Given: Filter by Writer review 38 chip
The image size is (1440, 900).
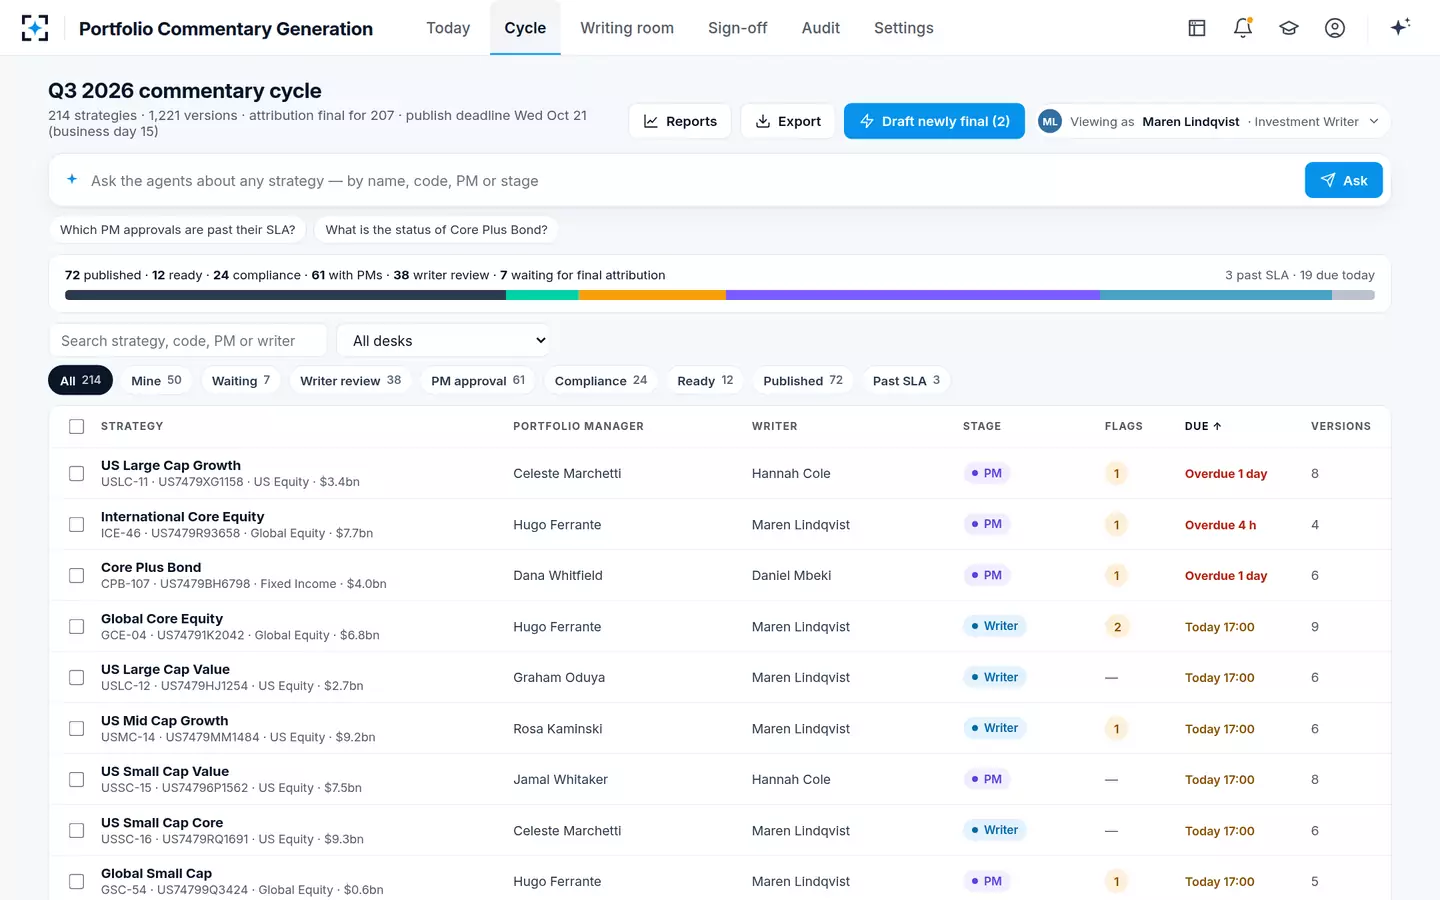Looking at the screenshot, I should (351, 381).
